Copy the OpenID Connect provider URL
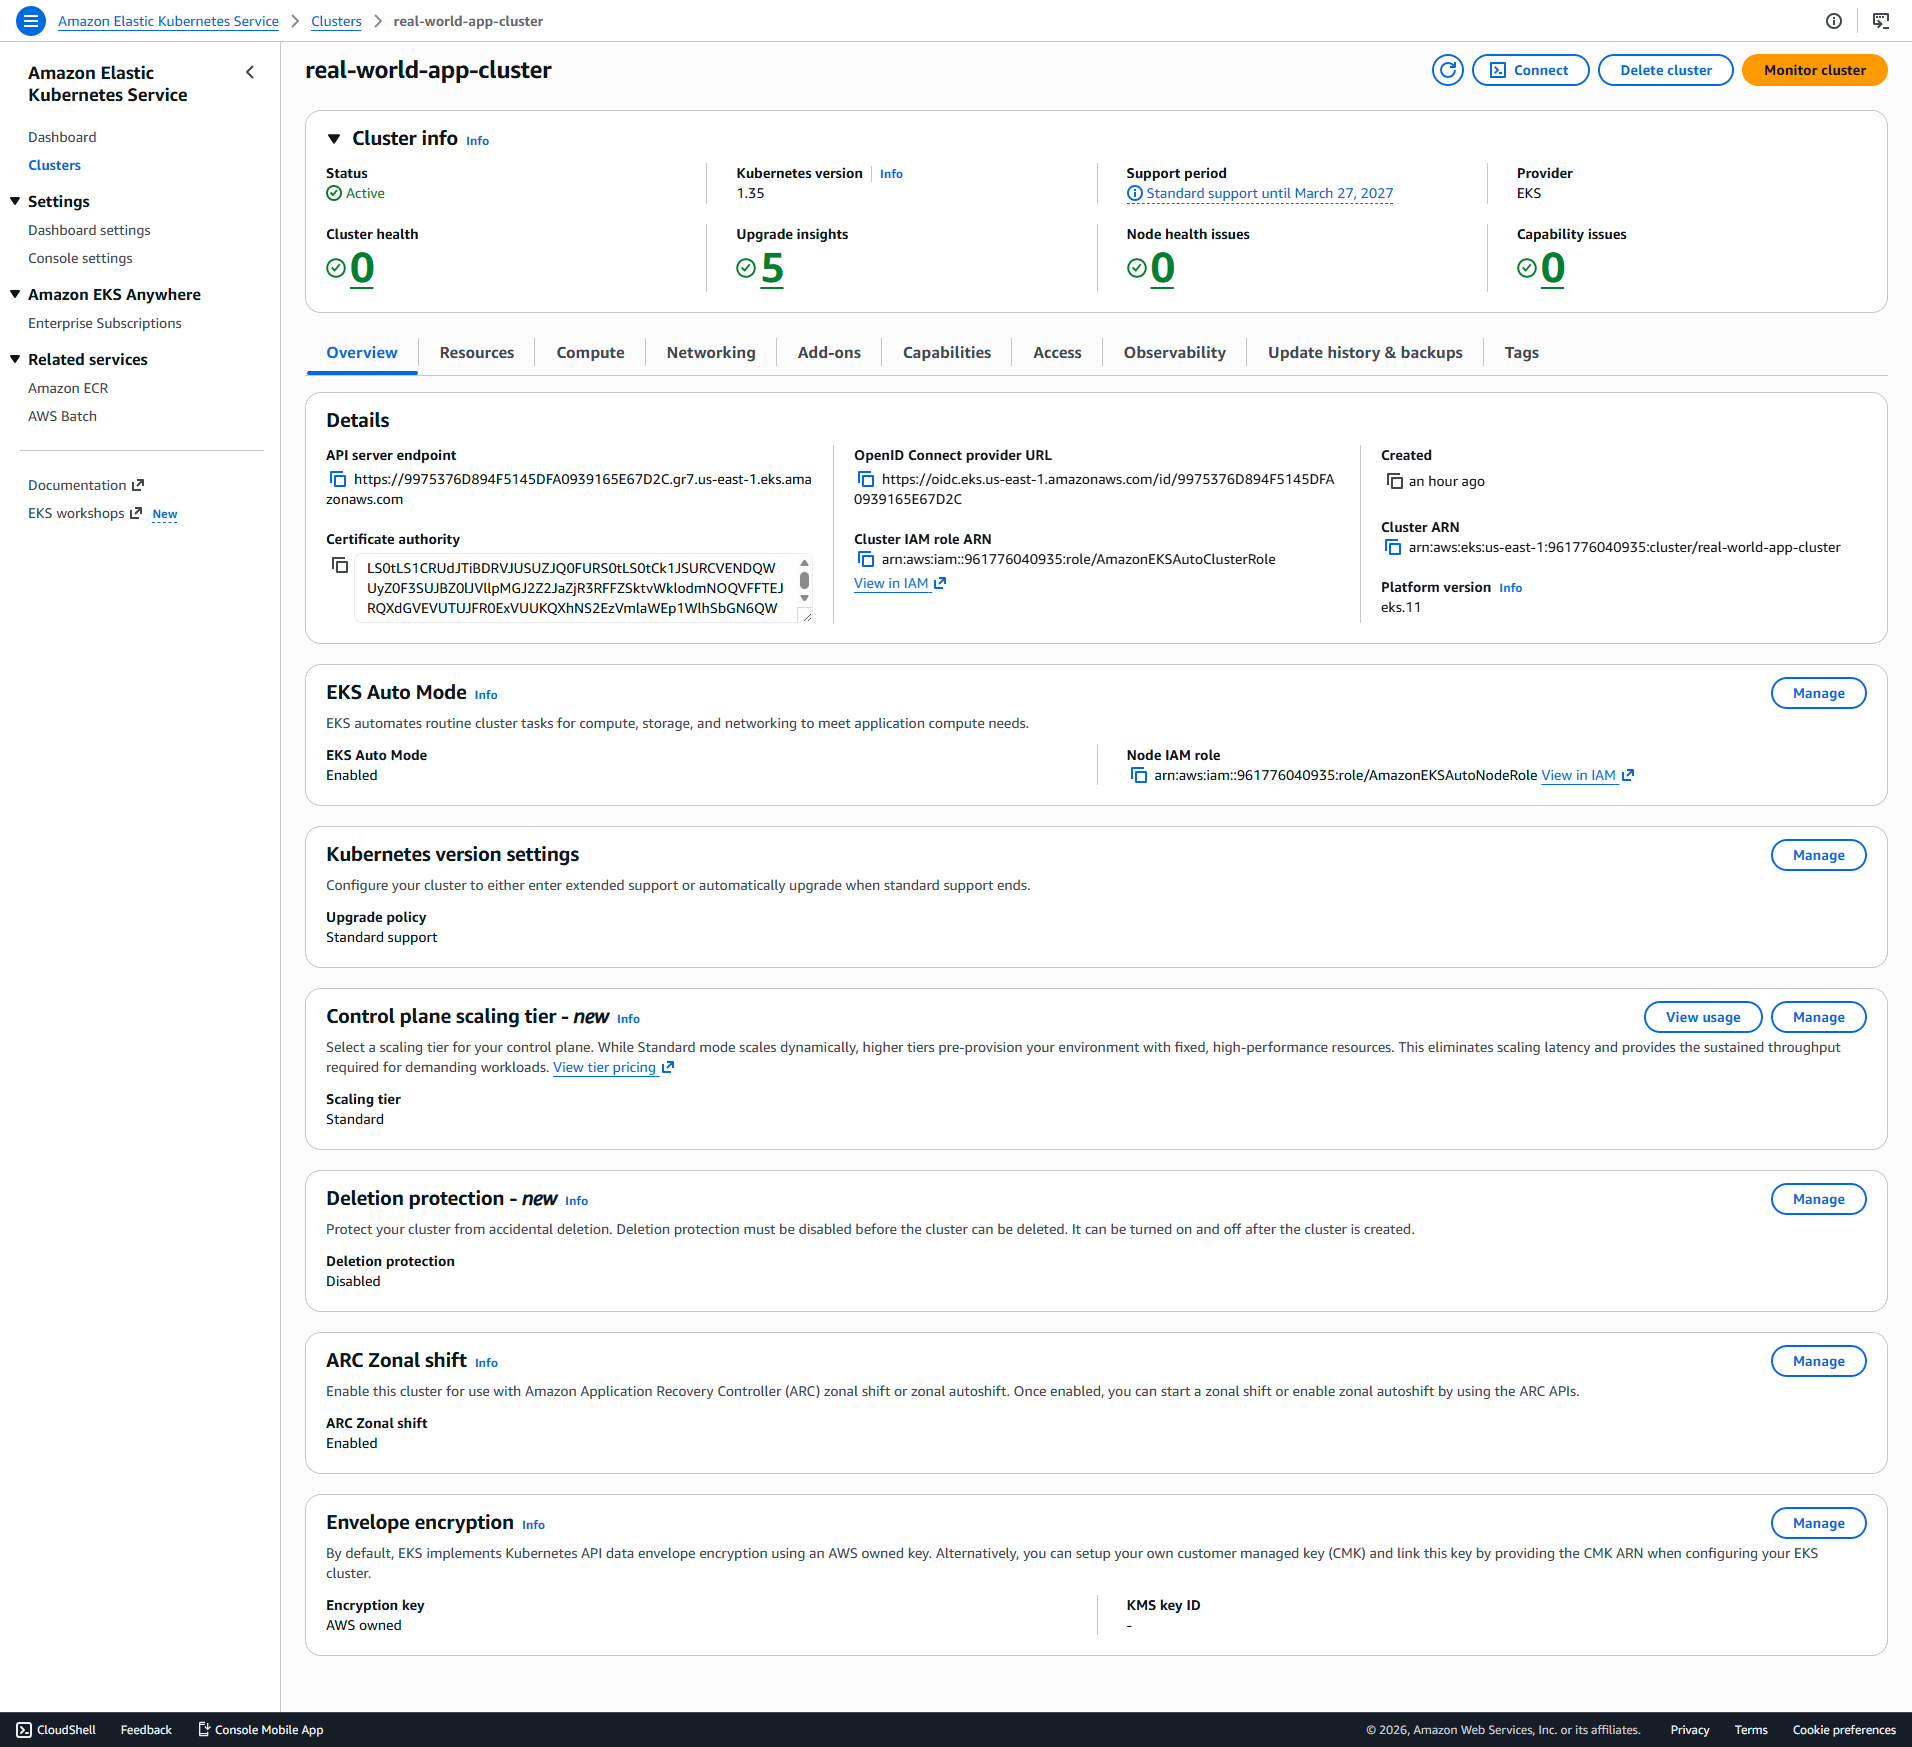Image resolution: width=1912 pixels, height=1747 pixels. (866, 480)
